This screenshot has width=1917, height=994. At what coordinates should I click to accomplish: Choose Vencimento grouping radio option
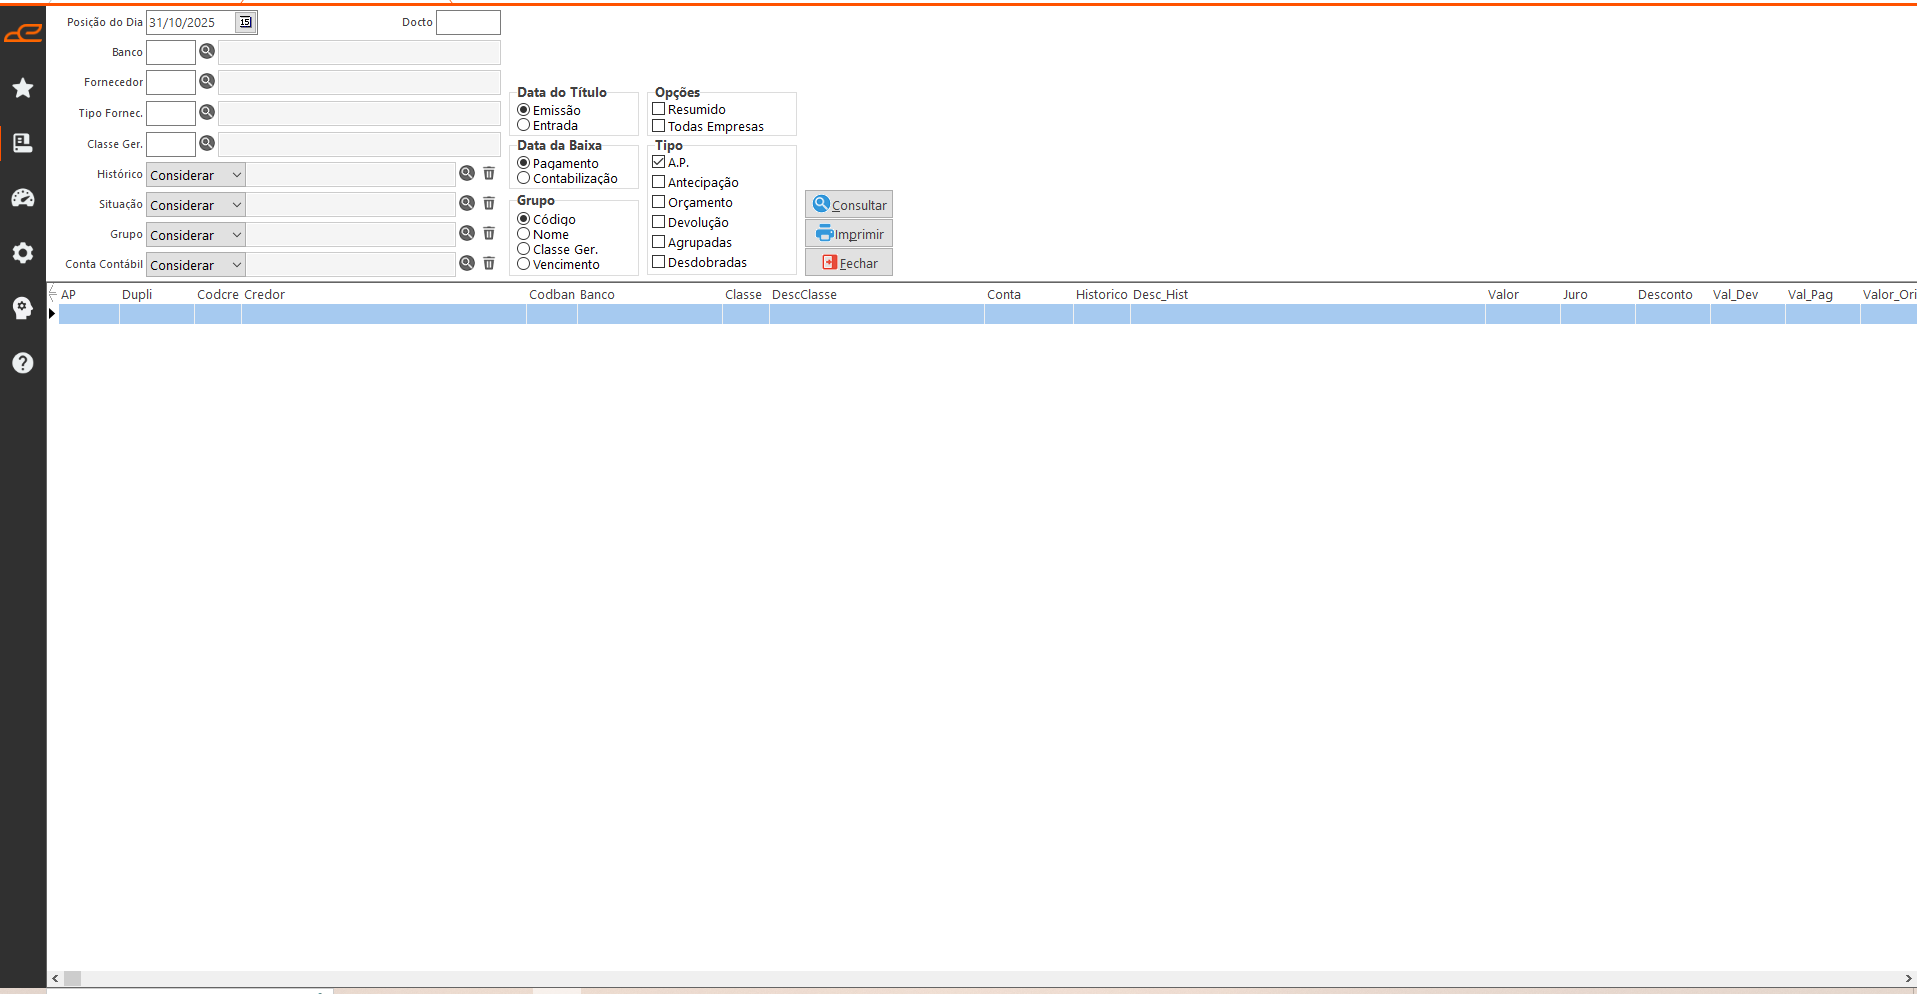point(523,264)
